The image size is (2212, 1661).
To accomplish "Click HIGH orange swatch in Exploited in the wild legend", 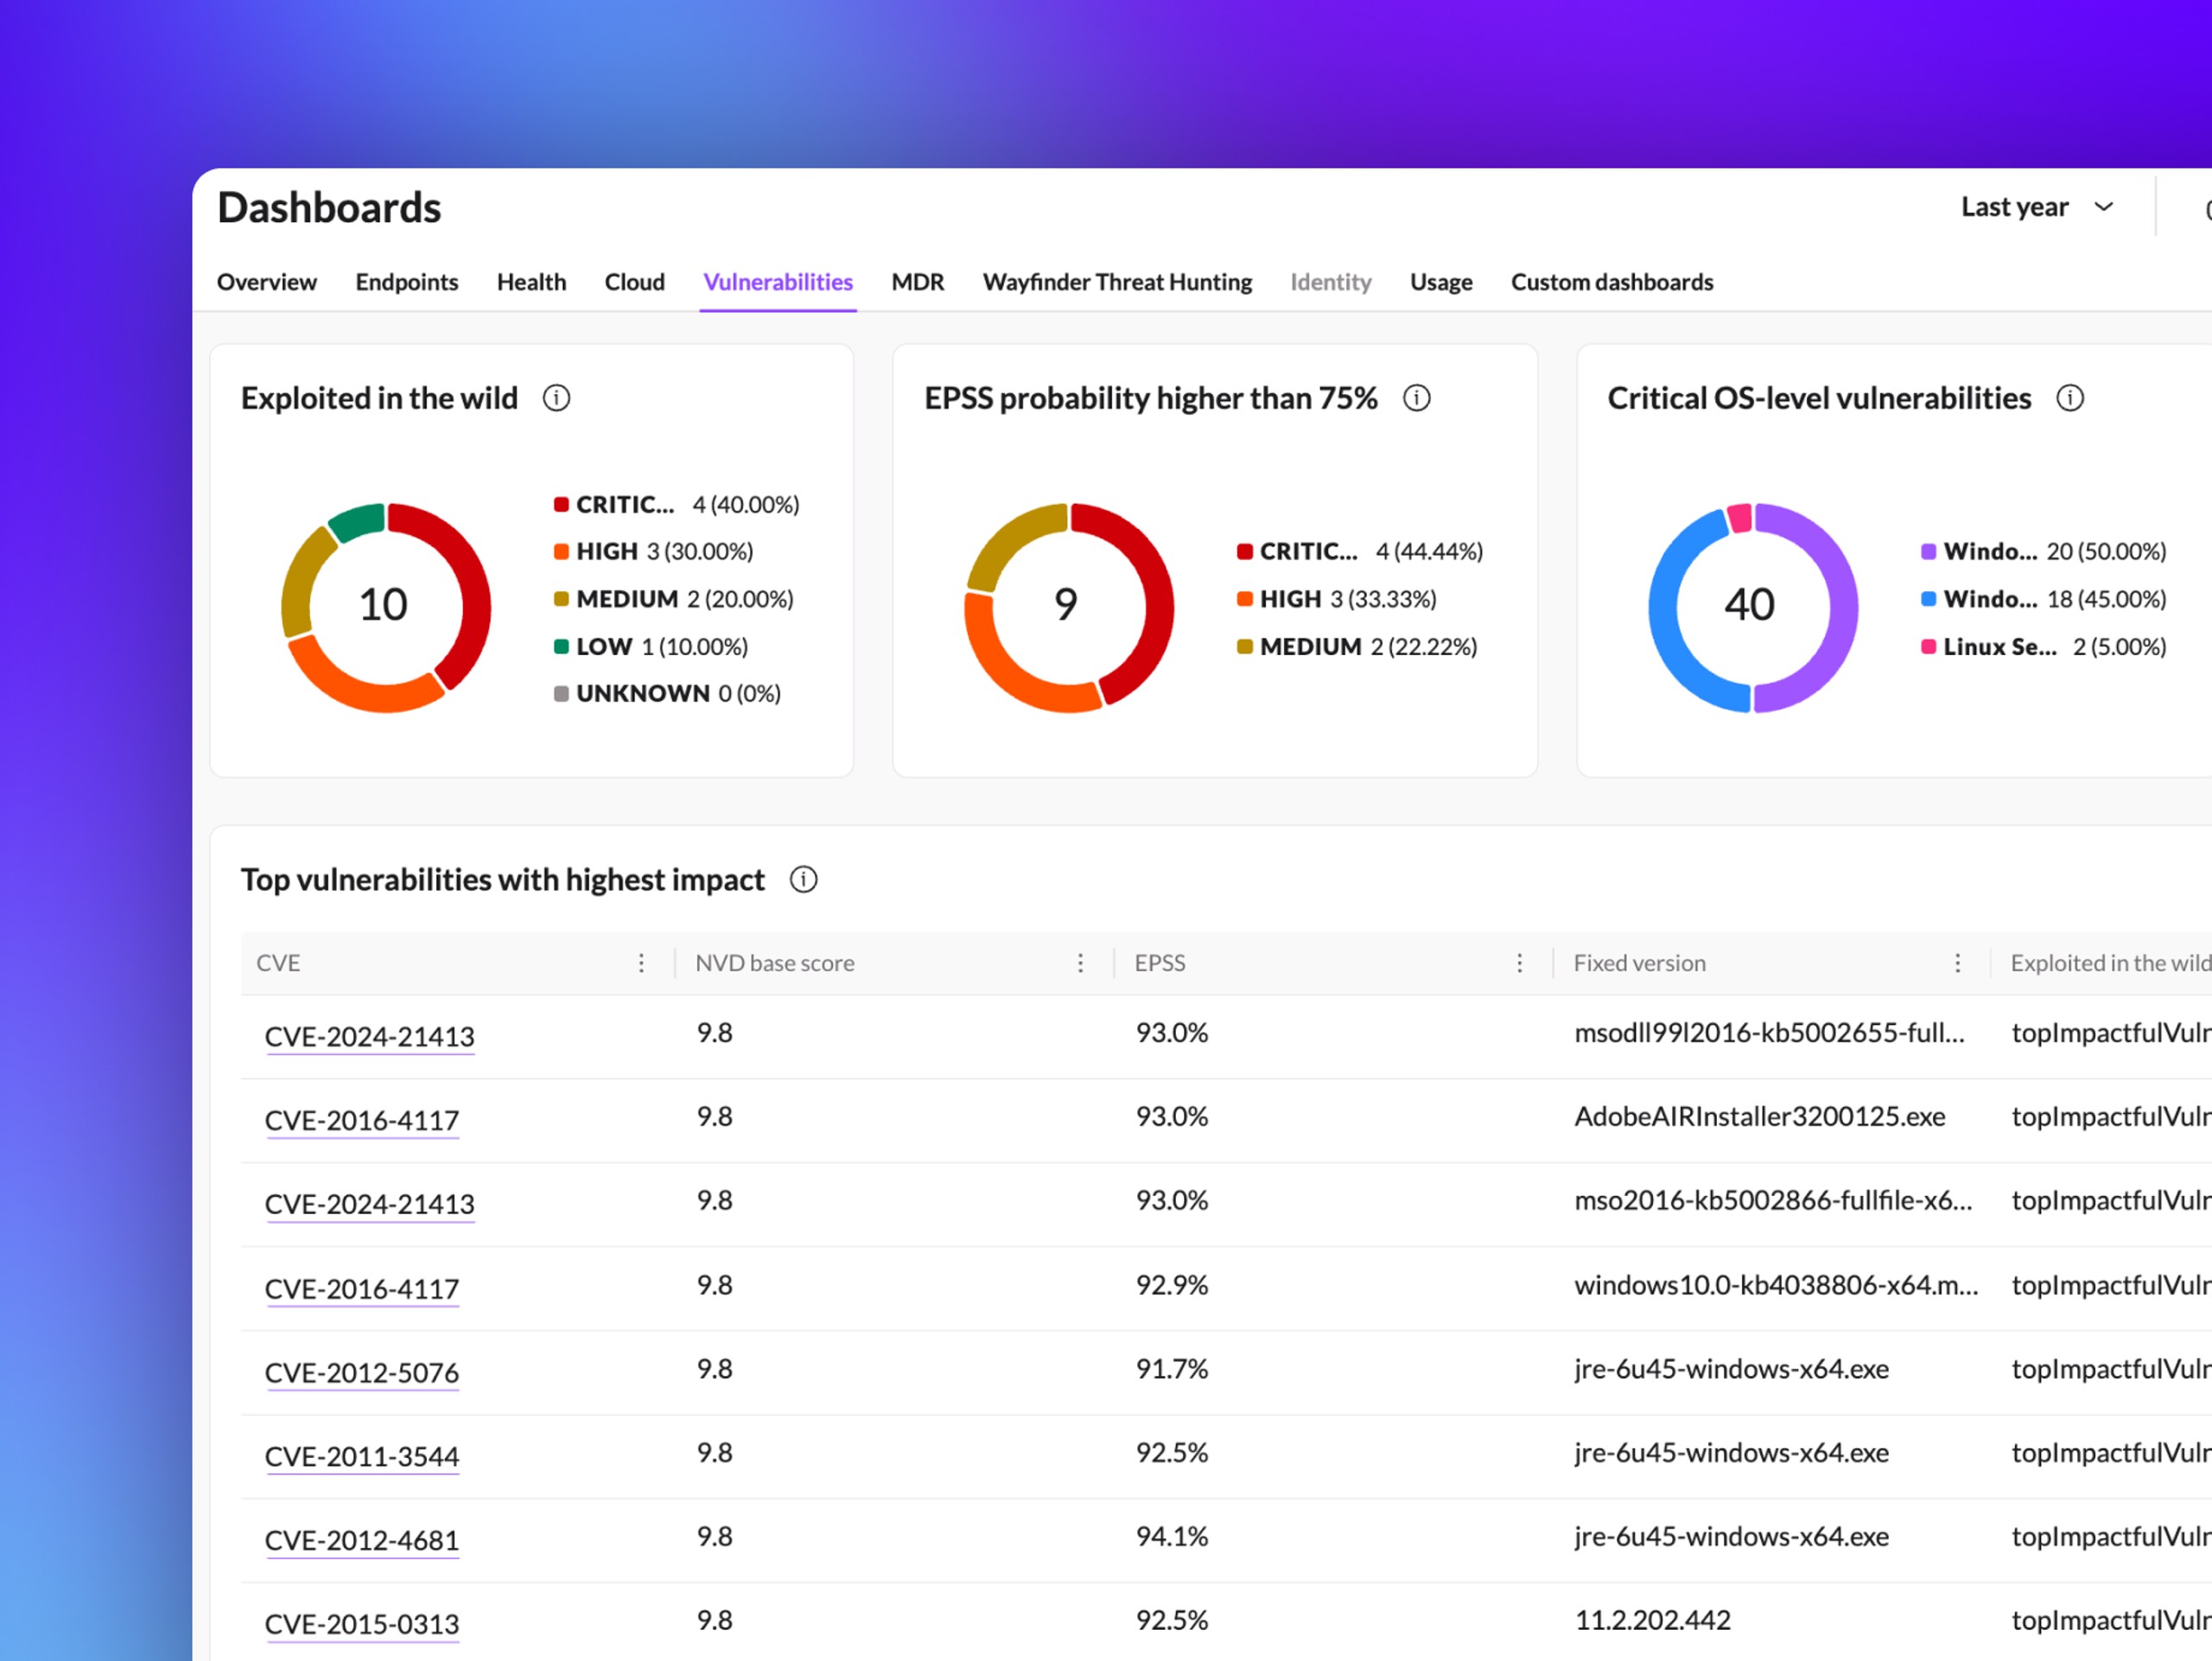I will (561, 551).
